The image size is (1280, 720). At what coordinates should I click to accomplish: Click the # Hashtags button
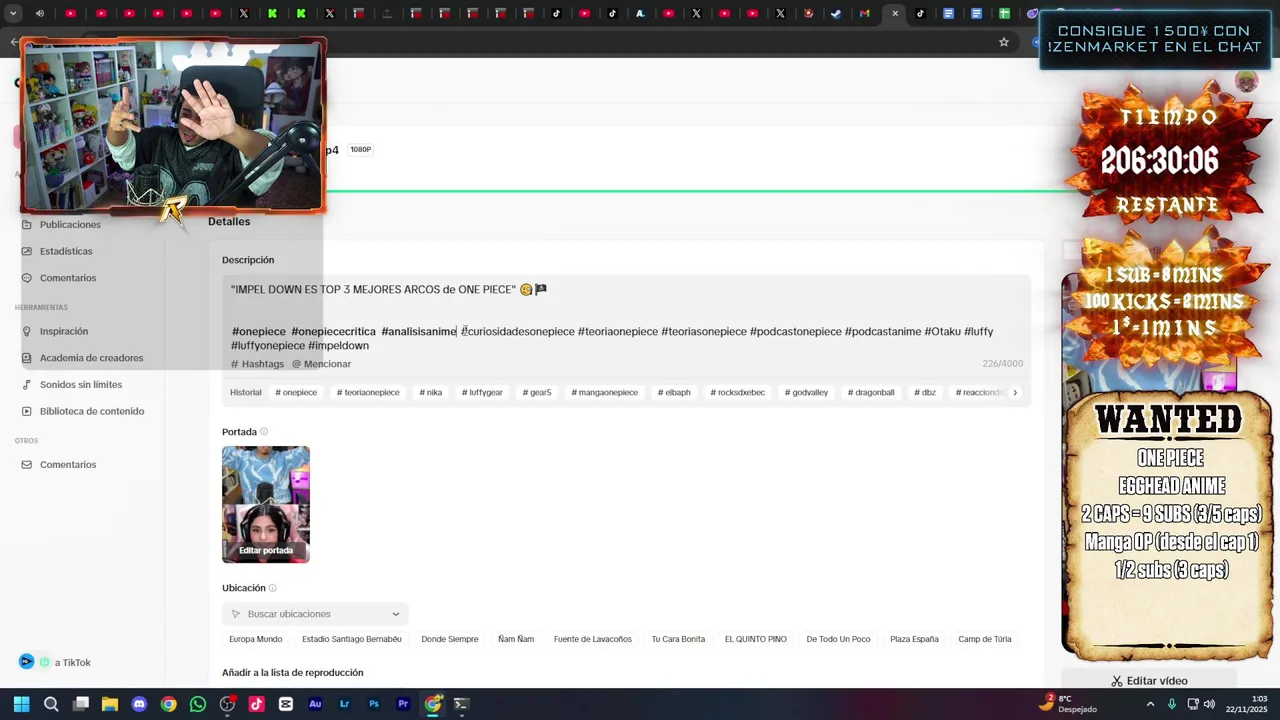click(258, 364)
